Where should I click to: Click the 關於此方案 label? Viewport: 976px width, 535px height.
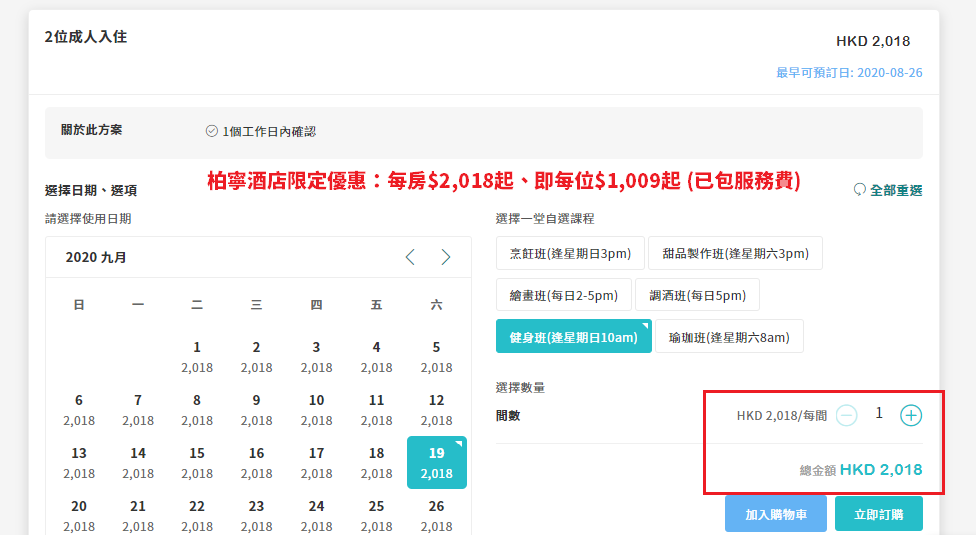click(92, 130)
